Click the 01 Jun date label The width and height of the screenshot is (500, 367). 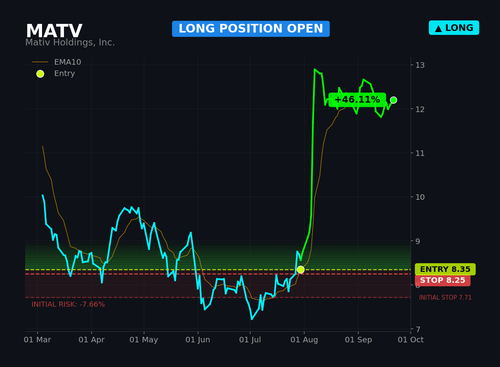pos(198,340)
